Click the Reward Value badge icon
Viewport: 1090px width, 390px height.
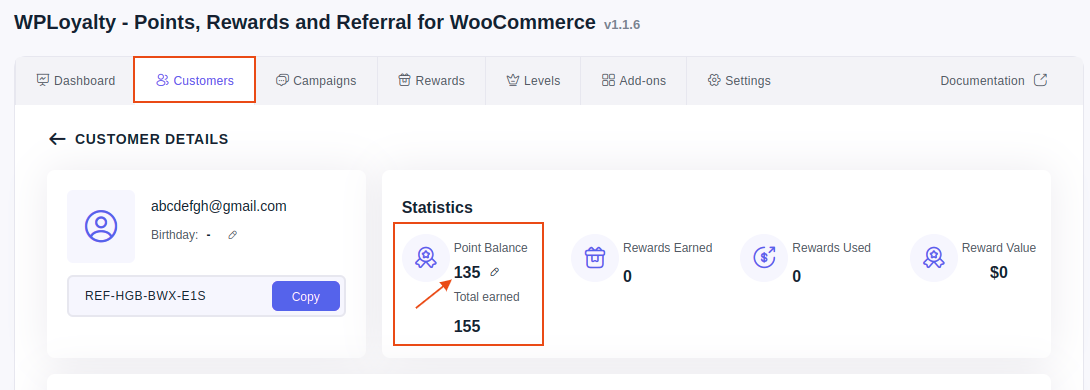pyautogui.click(x=933, y=258)
